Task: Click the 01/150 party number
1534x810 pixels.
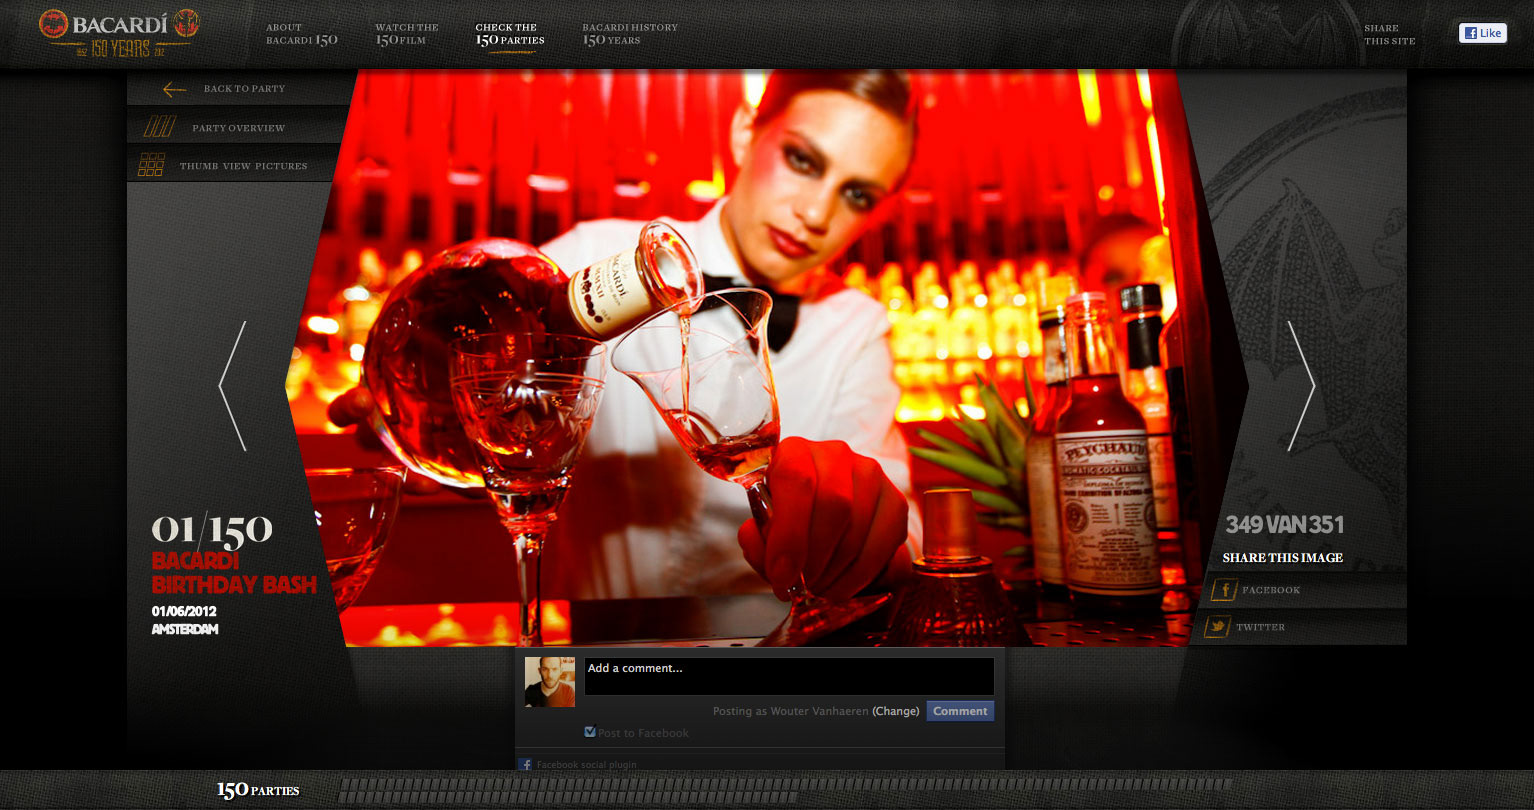Action: [212, 530]
